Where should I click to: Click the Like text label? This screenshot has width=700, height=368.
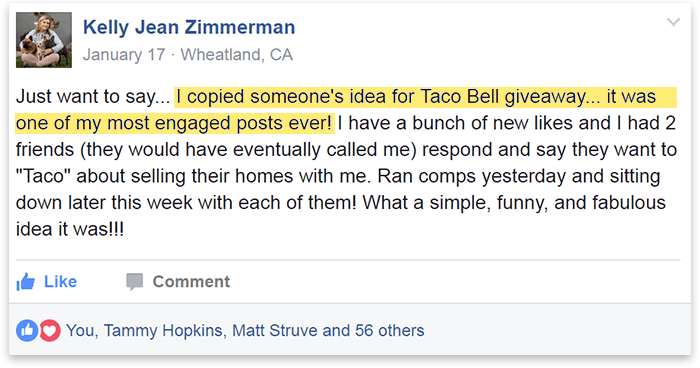tap(60, 282)
